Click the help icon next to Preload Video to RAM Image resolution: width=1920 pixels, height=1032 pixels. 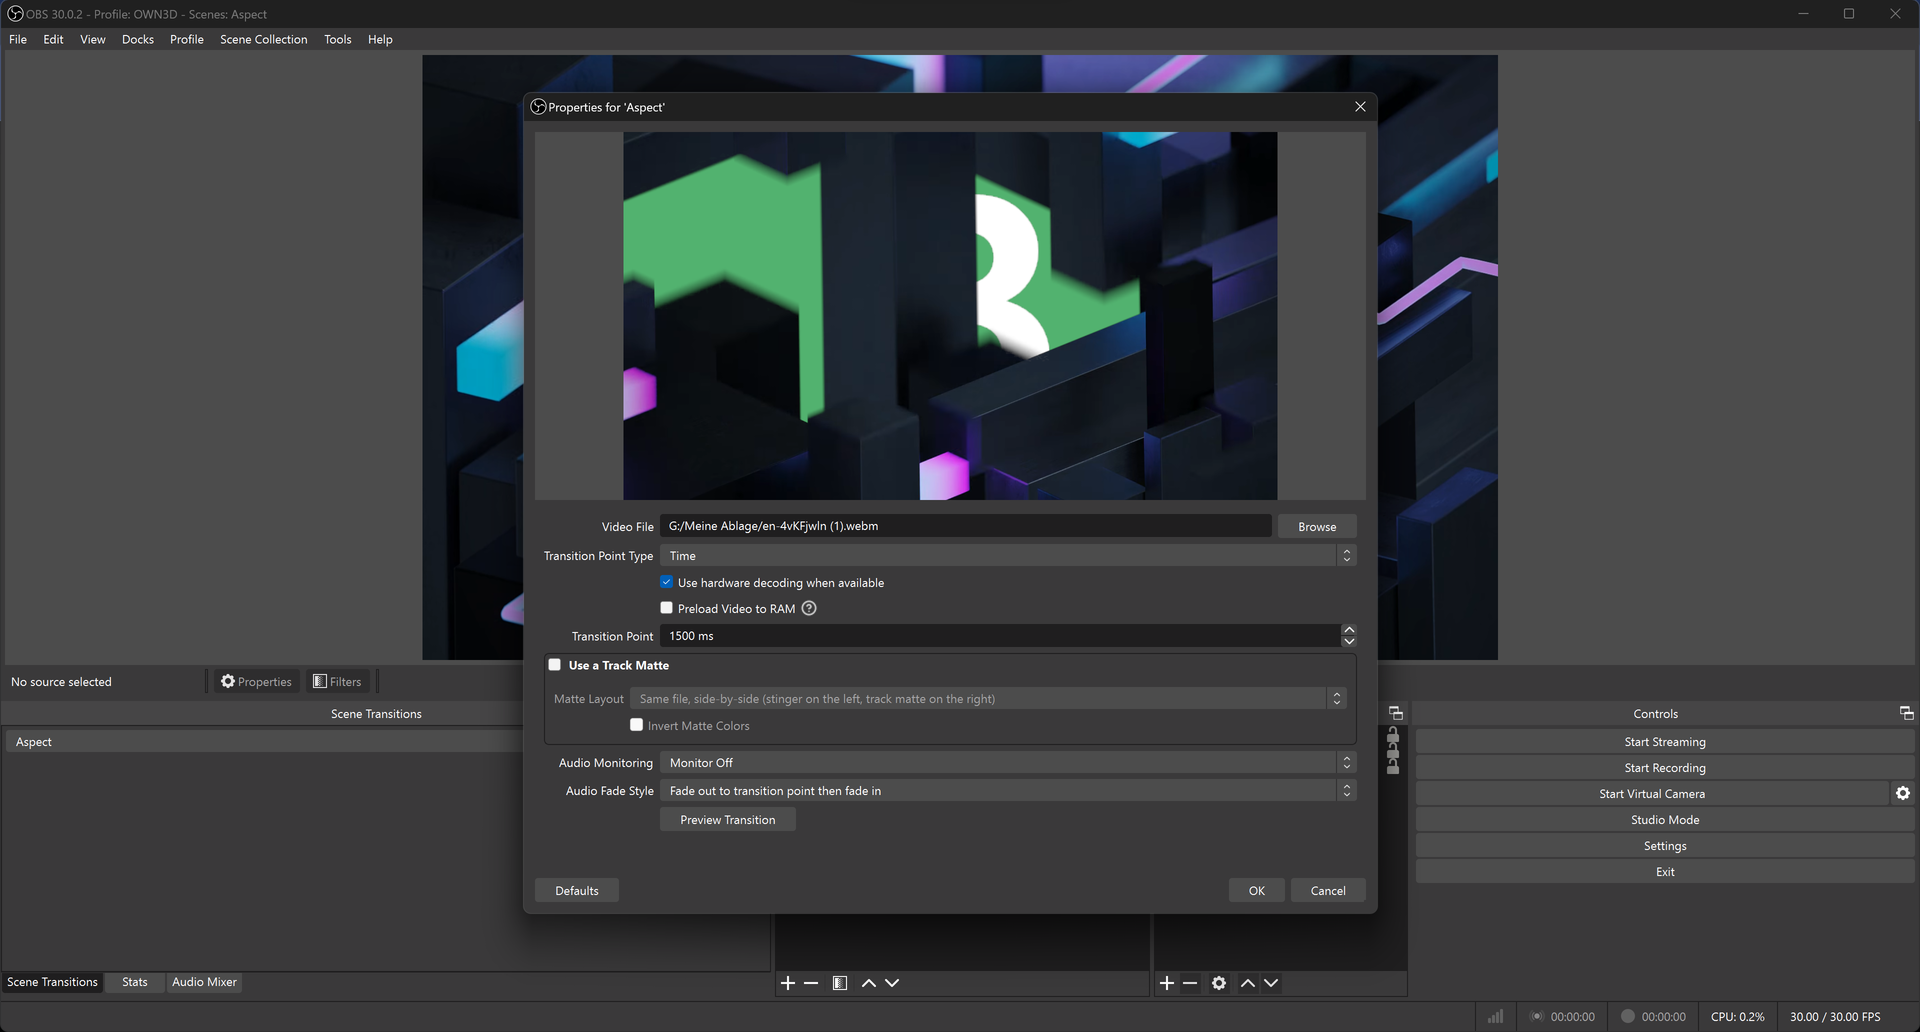[809, 608]
